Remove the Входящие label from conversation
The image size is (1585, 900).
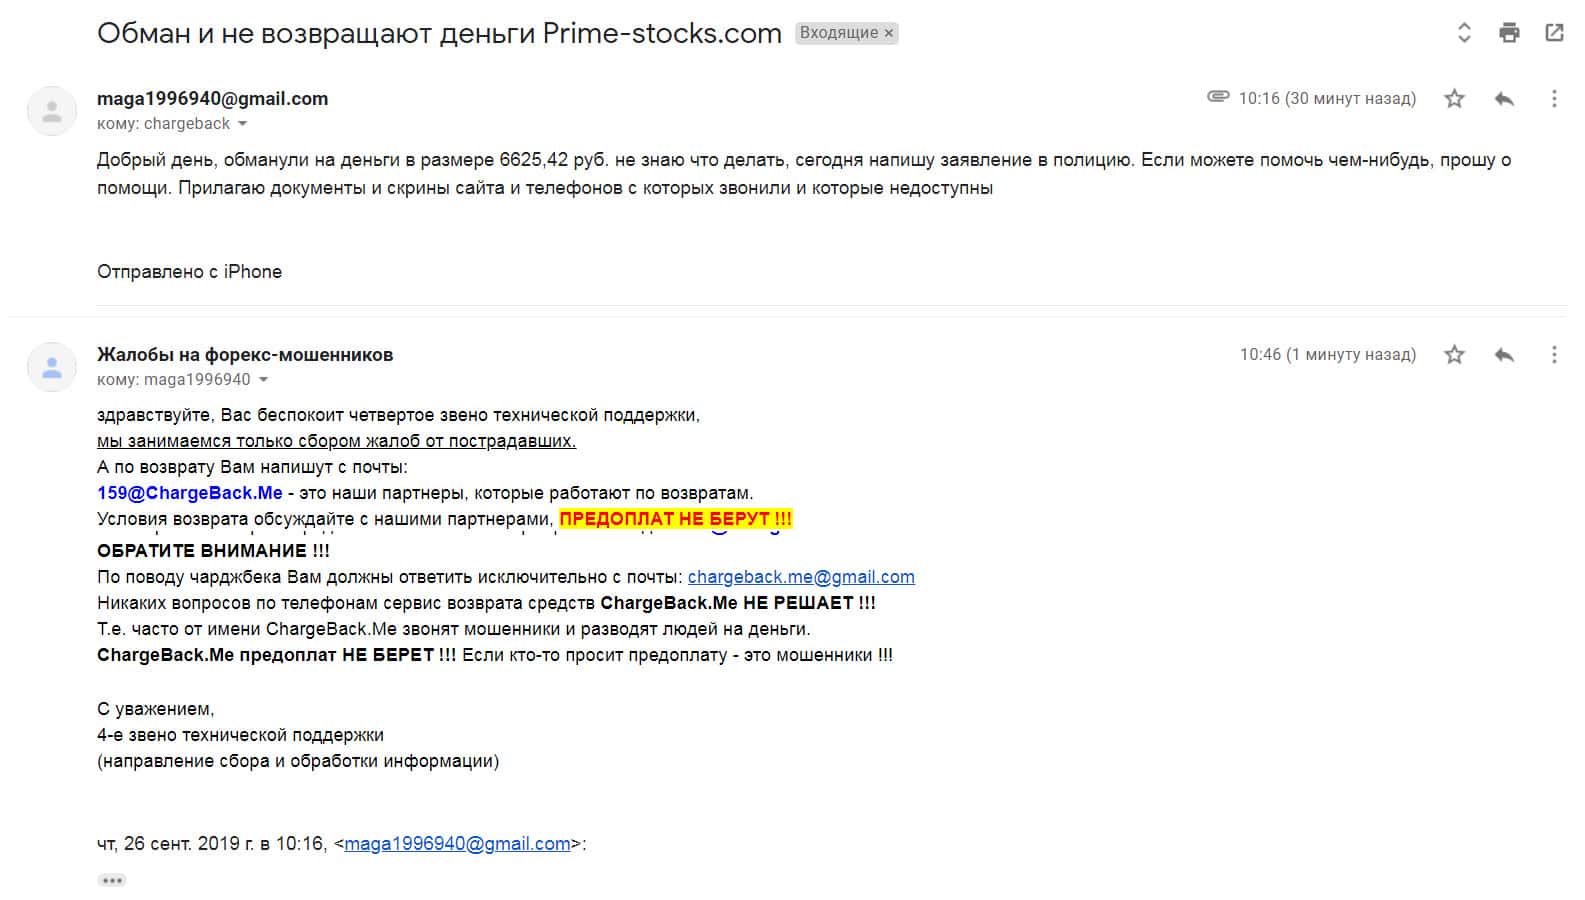[x=888, y=33]
